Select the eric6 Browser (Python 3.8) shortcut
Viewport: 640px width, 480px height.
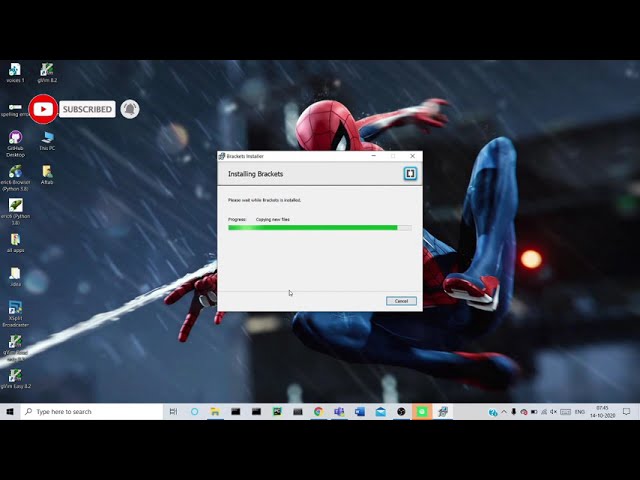15,178
